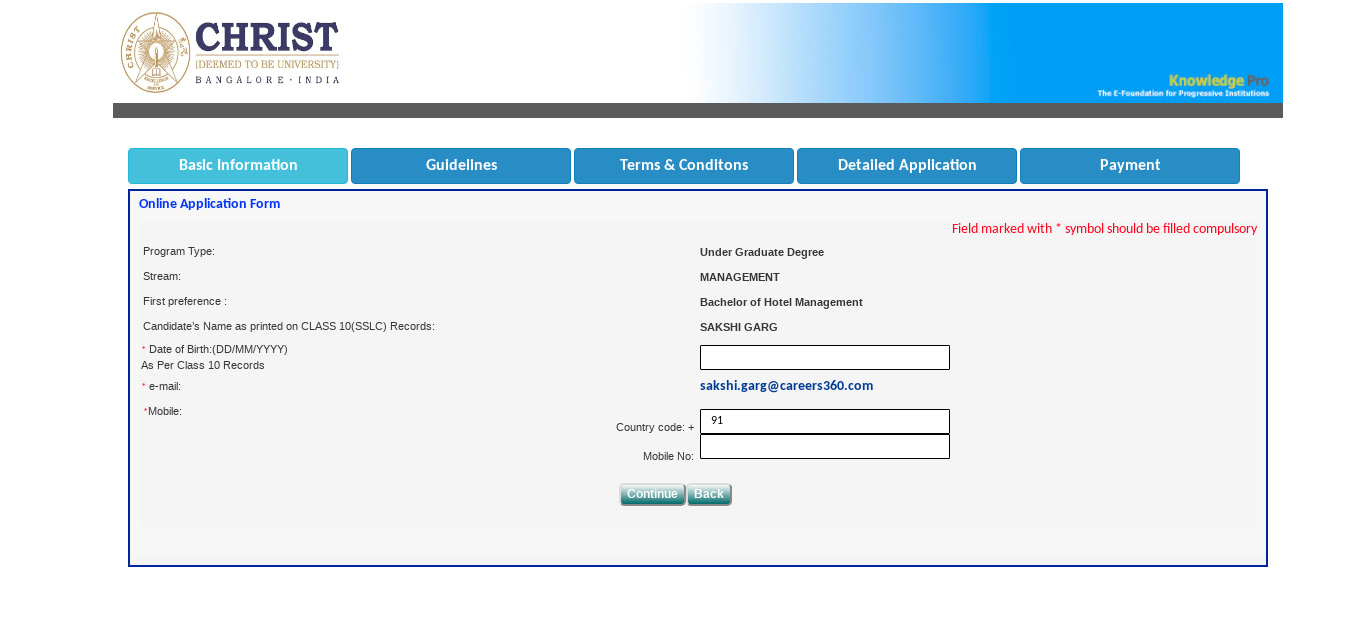1366x634 pixels.
Task: Click the Under Graduate Degree text
Action: [762, 252]
